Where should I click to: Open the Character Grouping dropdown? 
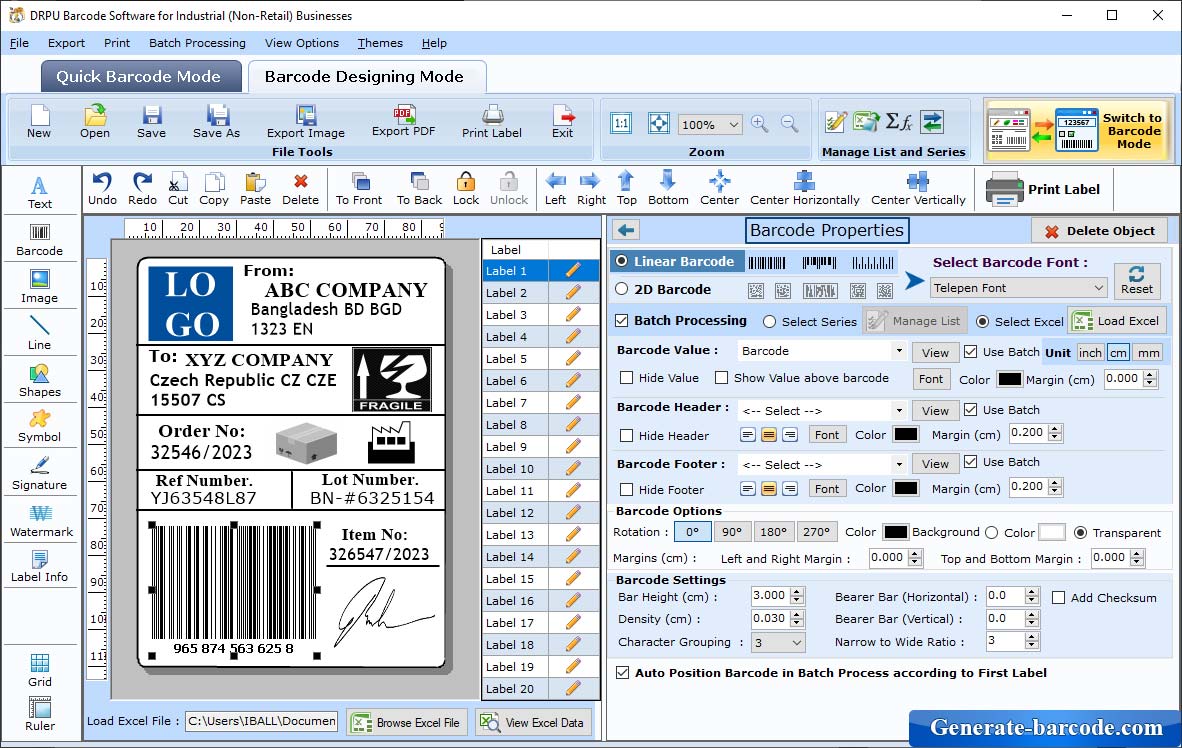796,642
